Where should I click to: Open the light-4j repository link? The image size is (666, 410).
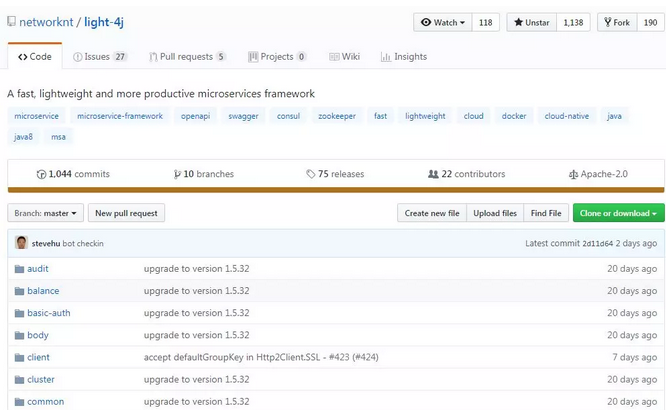104,22
